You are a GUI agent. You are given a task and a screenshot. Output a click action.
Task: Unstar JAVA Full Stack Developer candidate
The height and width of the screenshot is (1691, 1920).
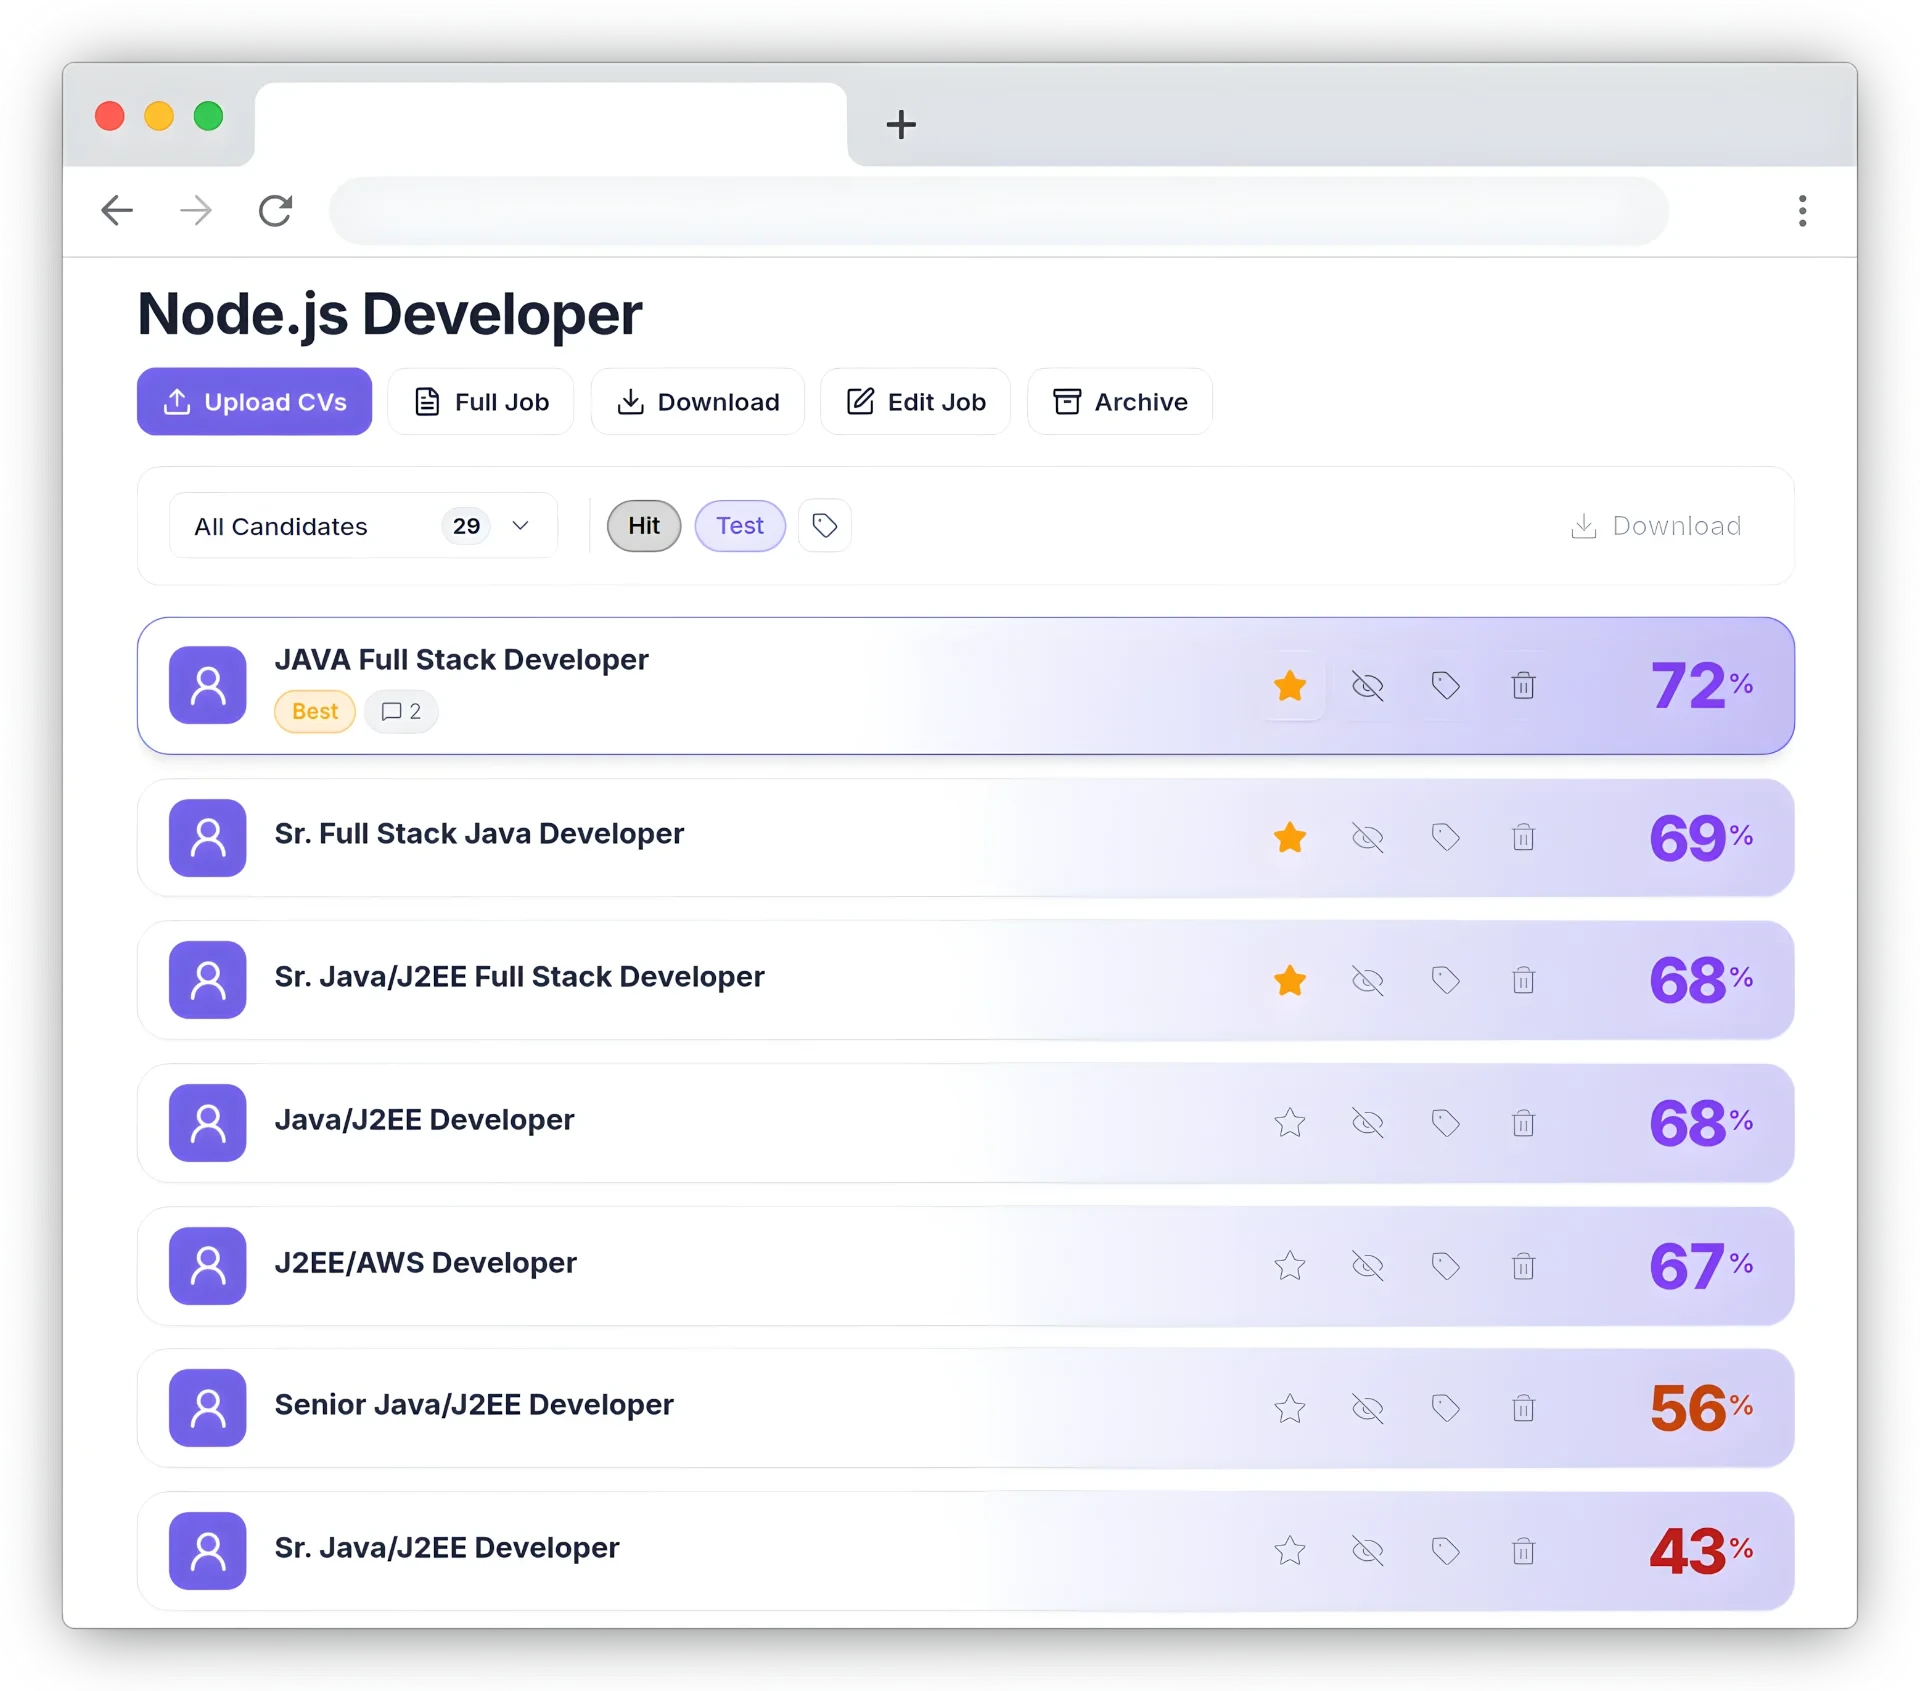tap(1290, 686)
